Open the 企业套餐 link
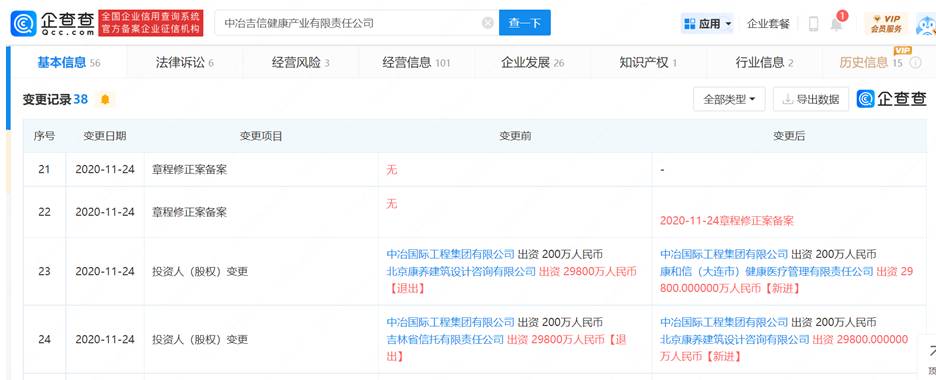936x380 pixels. click(768, 24)
